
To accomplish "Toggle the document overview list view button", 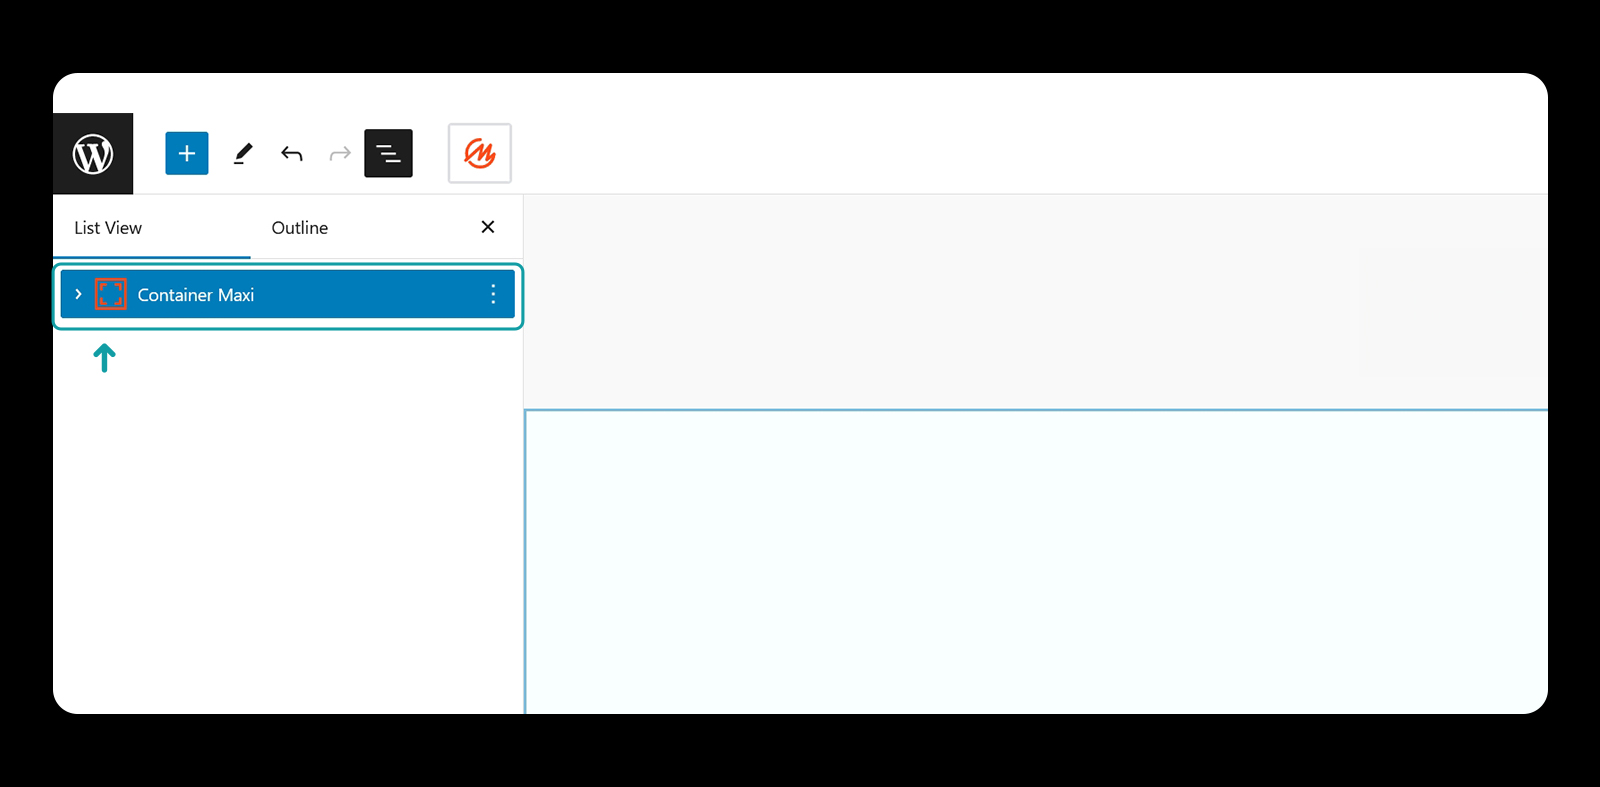I will pos(388,153).
